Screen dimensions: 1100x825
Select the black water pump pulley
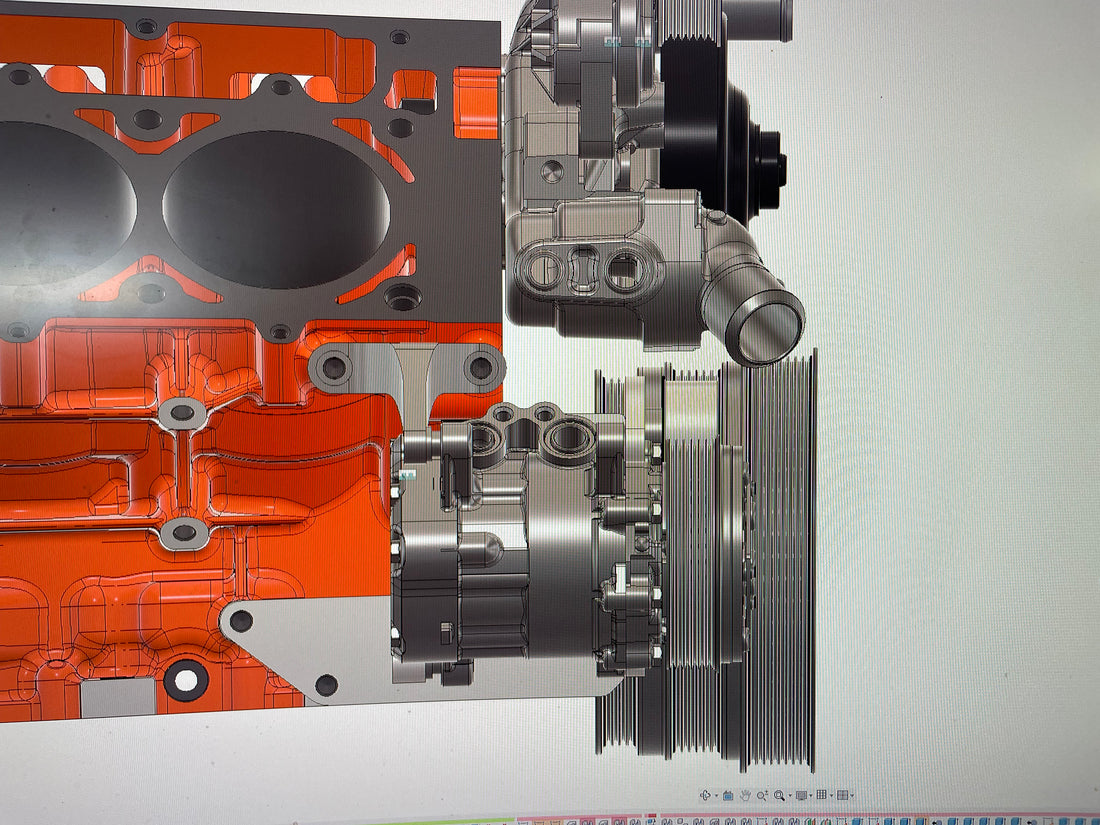[700, 130]
